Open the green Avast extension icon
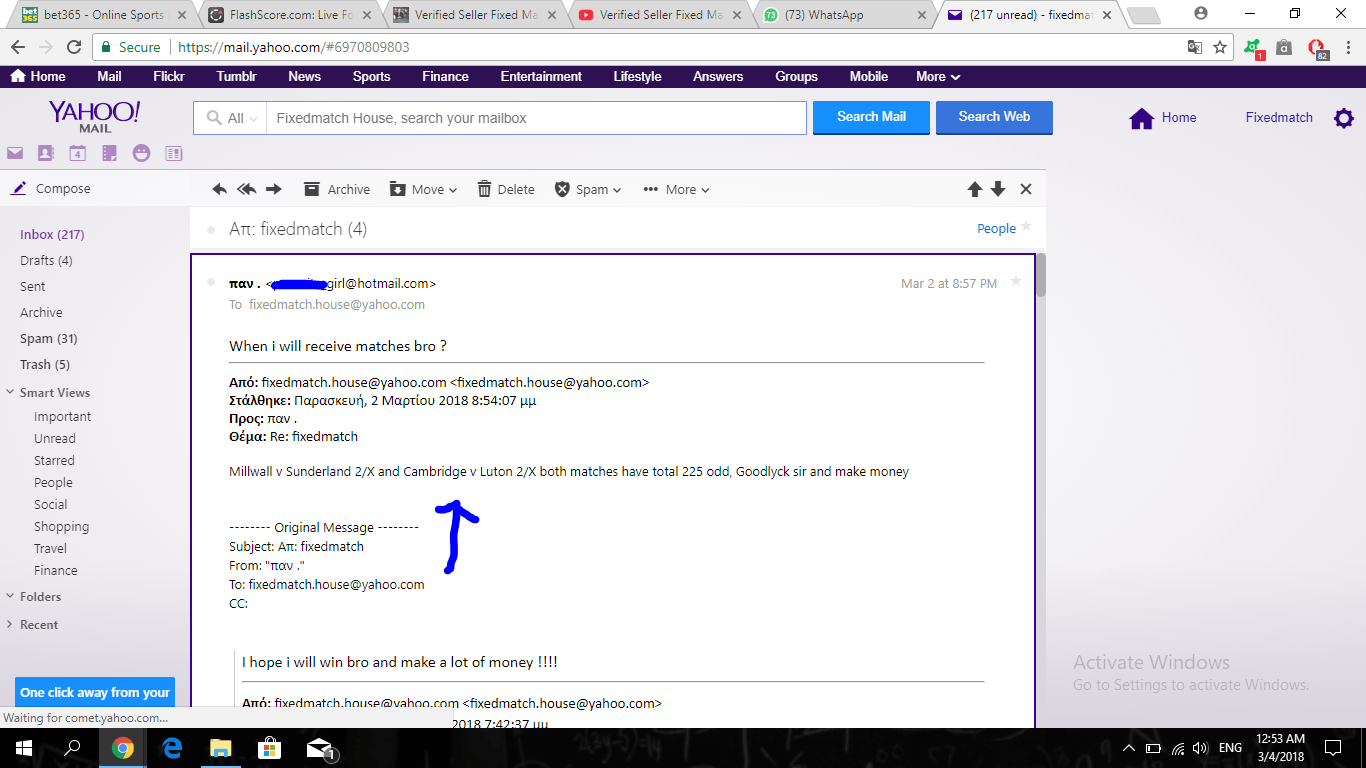The width and height of the screenshot is (1366, 768). pyautogui.click(x=1254, y=48)
